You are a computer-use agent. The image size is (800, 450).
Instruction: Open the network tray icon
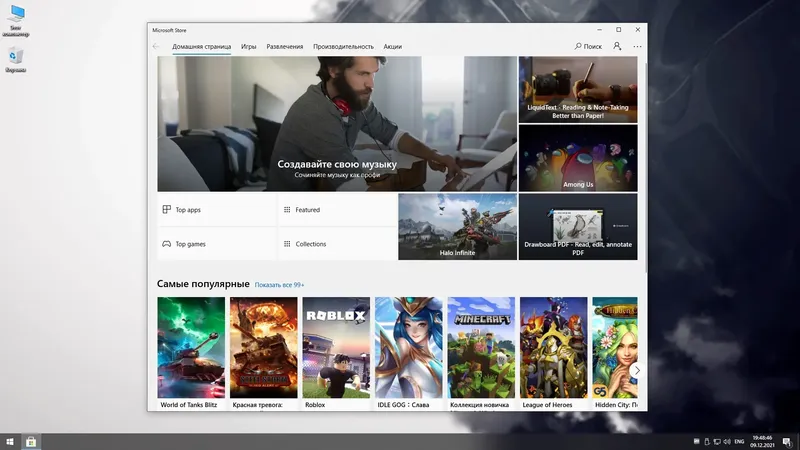coord(717,442)
